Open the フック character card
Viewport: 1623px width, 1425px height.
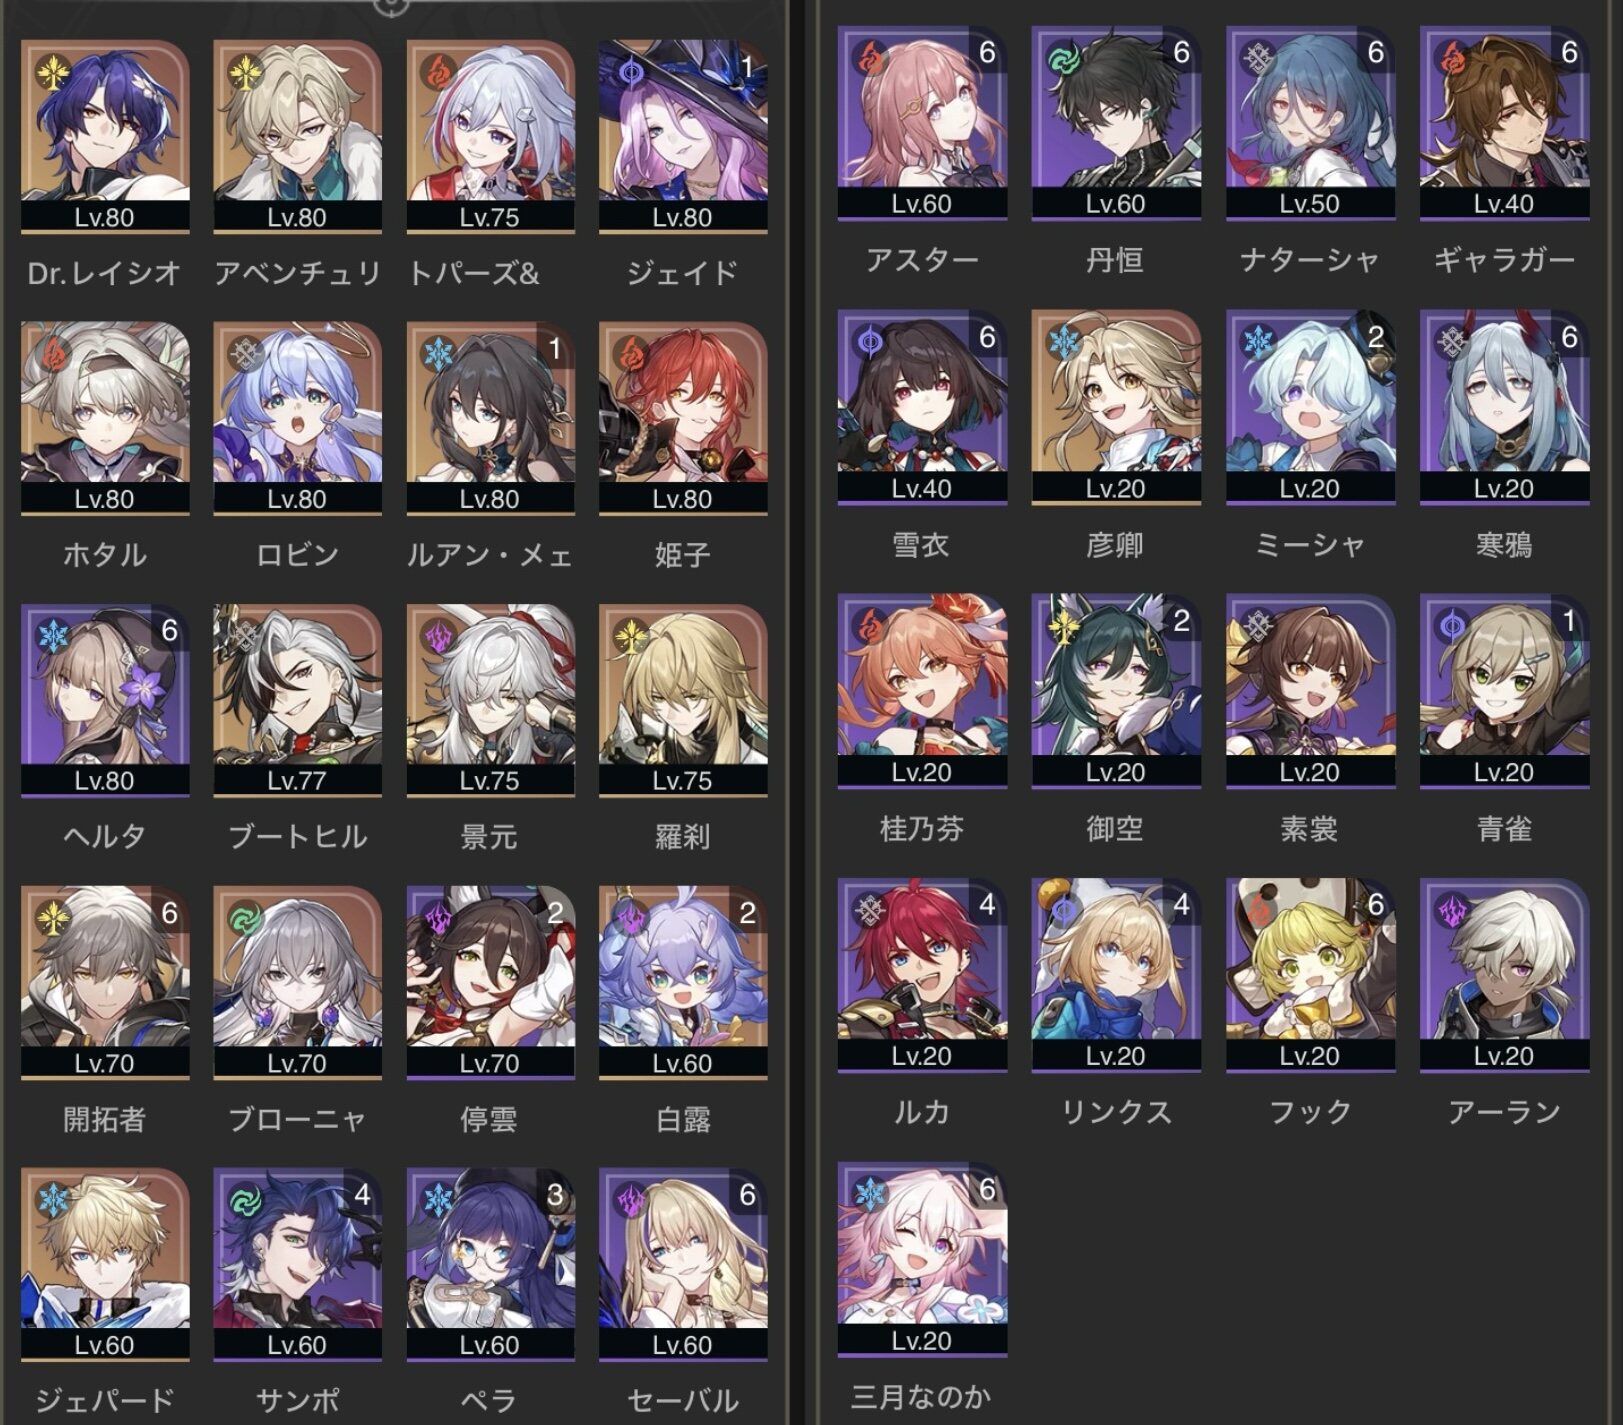(1310, 975)
